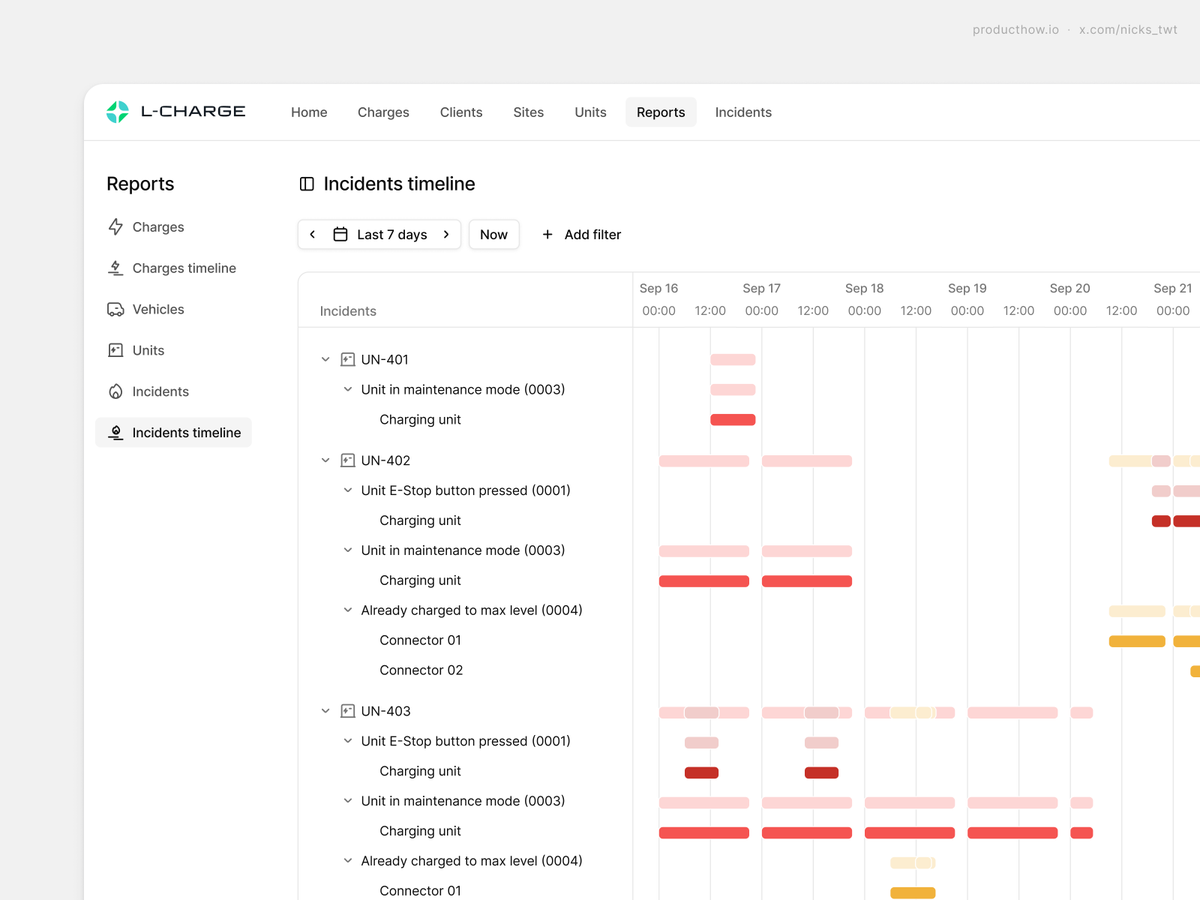This screenshot has width=1200, height=900.
Task: Select Incidents timeline in sidebar
Action: click(x=174, y=432)
